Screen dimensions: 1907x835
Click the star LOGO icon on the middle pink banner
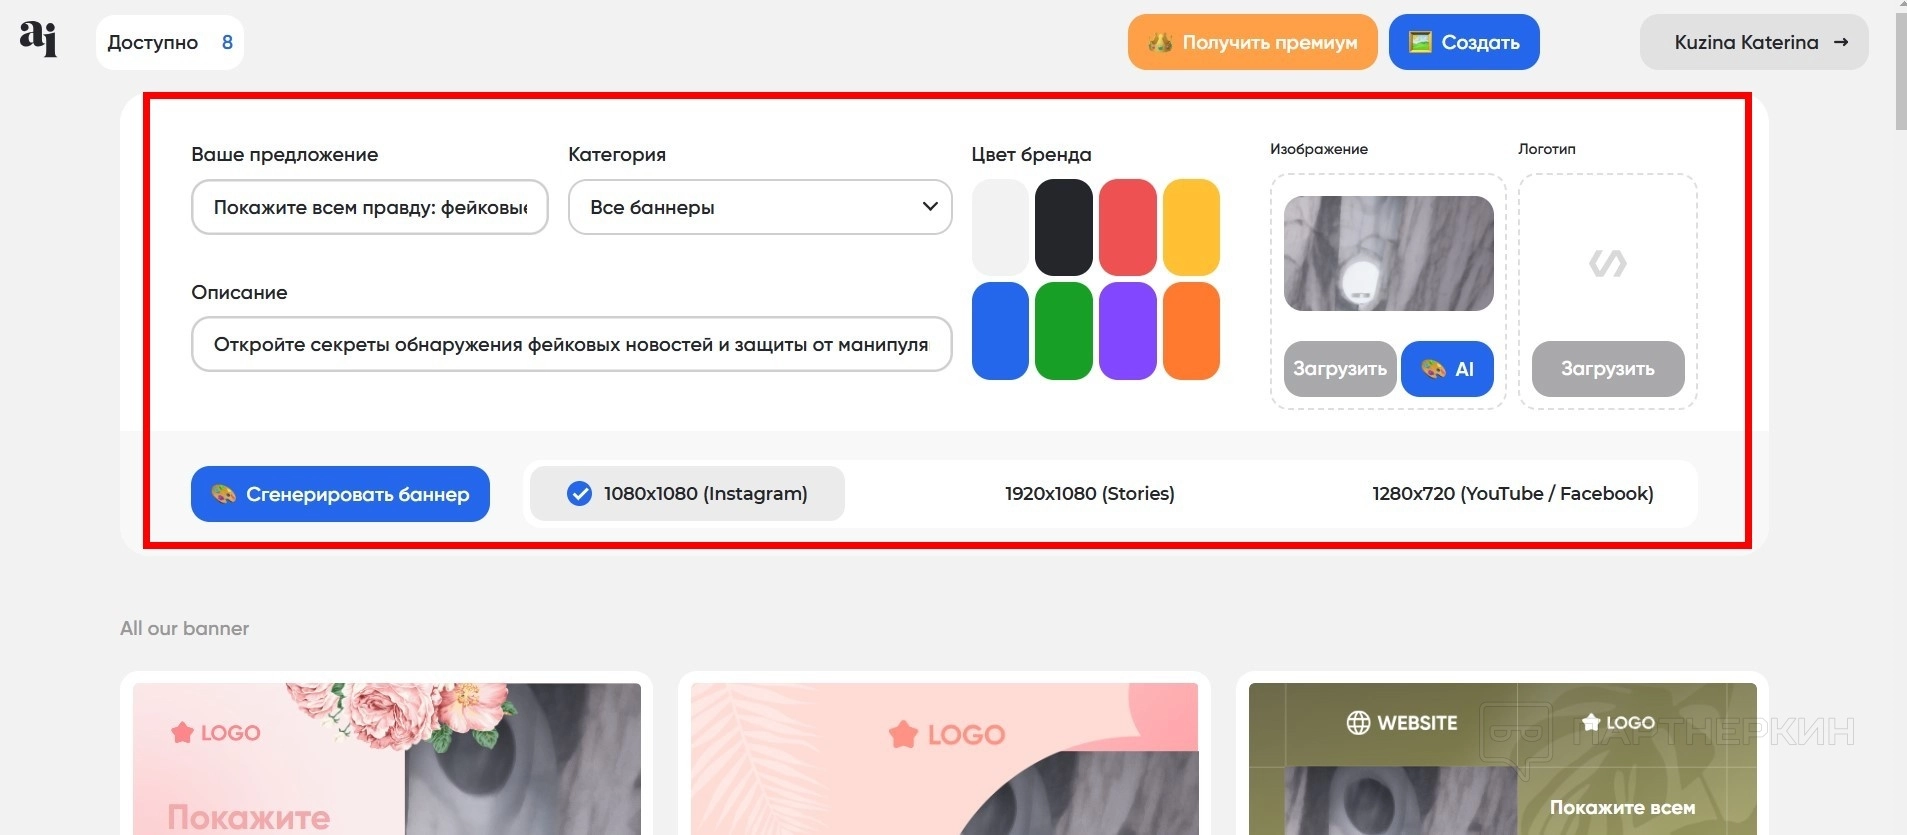point(903,735)
